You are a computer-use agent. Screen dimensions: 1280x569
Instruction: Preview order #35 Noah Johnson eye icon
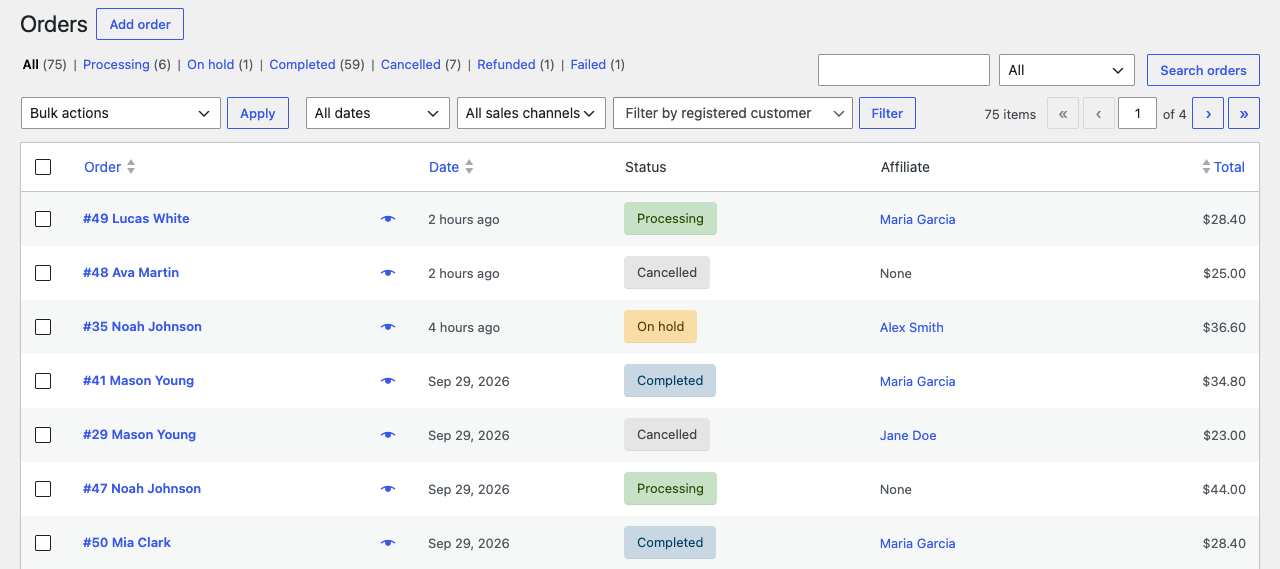click(388, 327)
